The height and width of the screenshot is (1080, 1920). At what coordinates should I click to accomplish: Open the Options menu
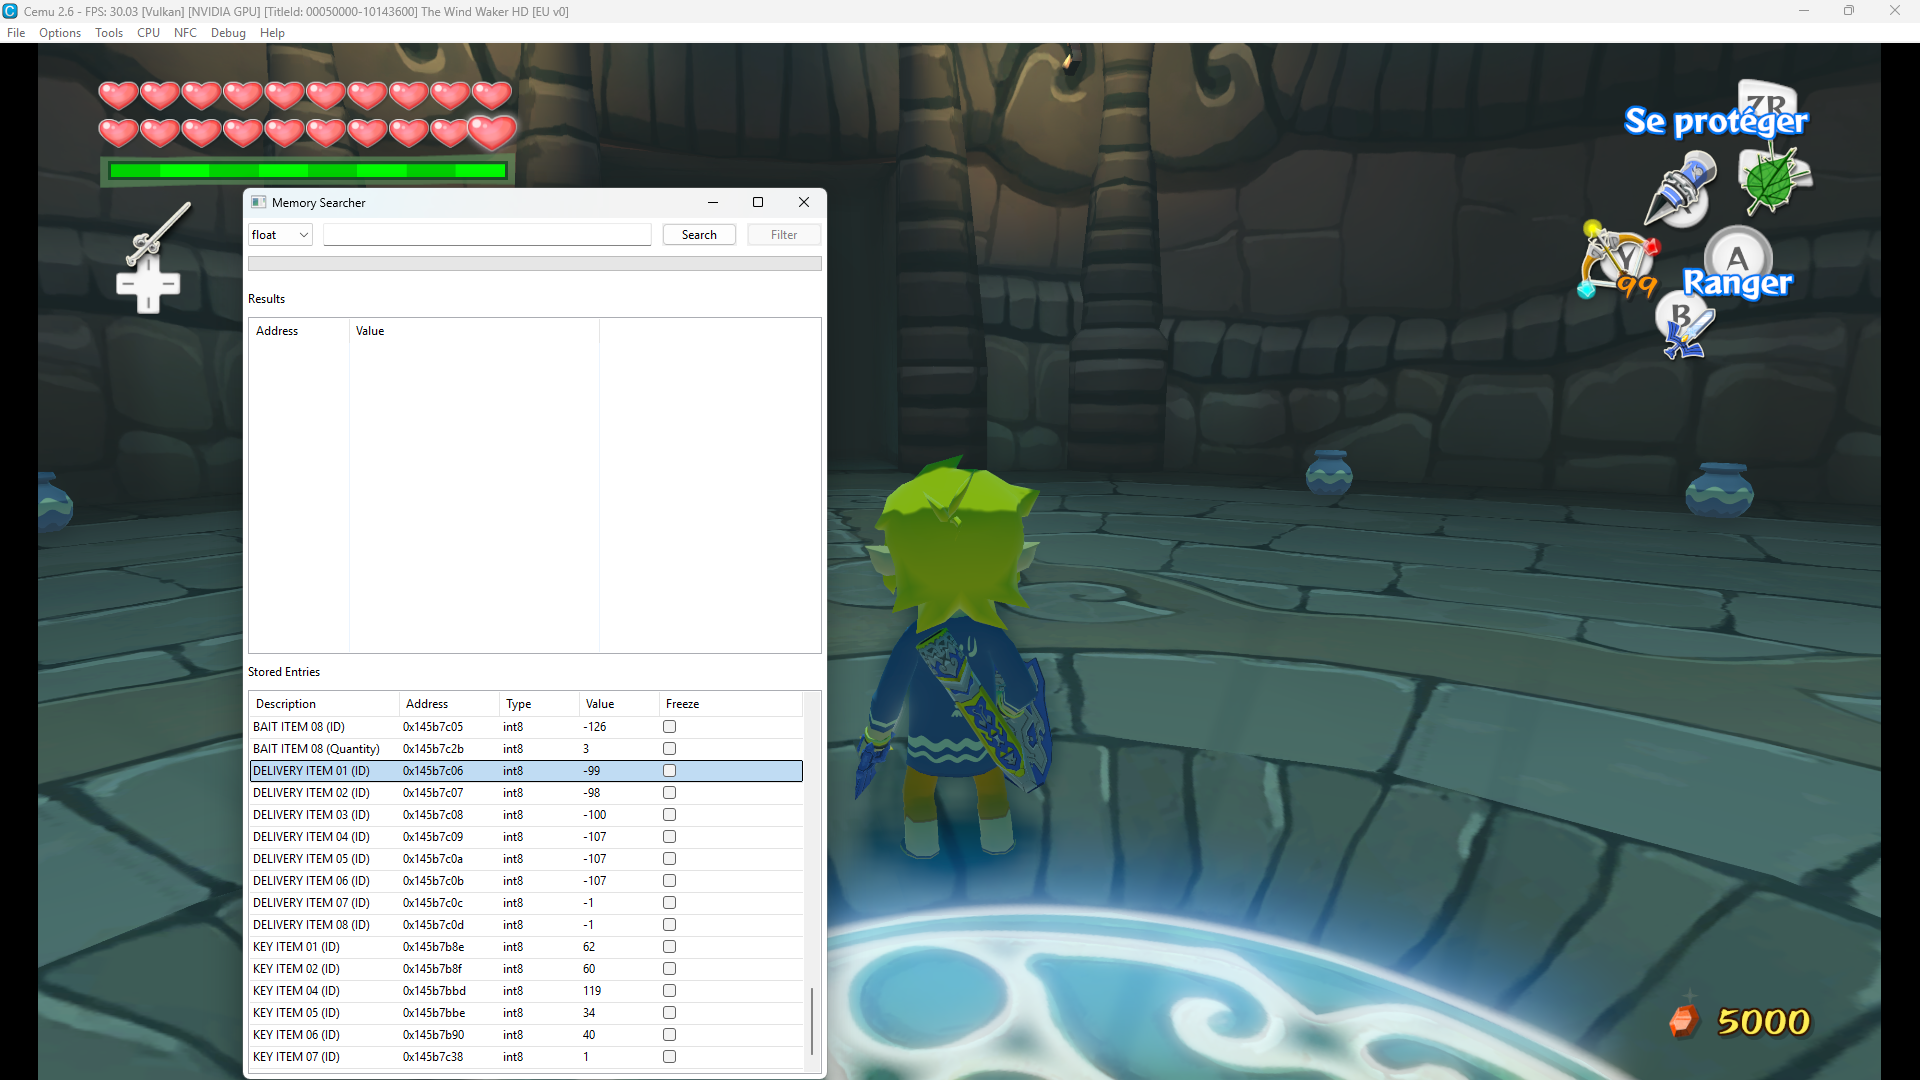[x=60, y=33]
